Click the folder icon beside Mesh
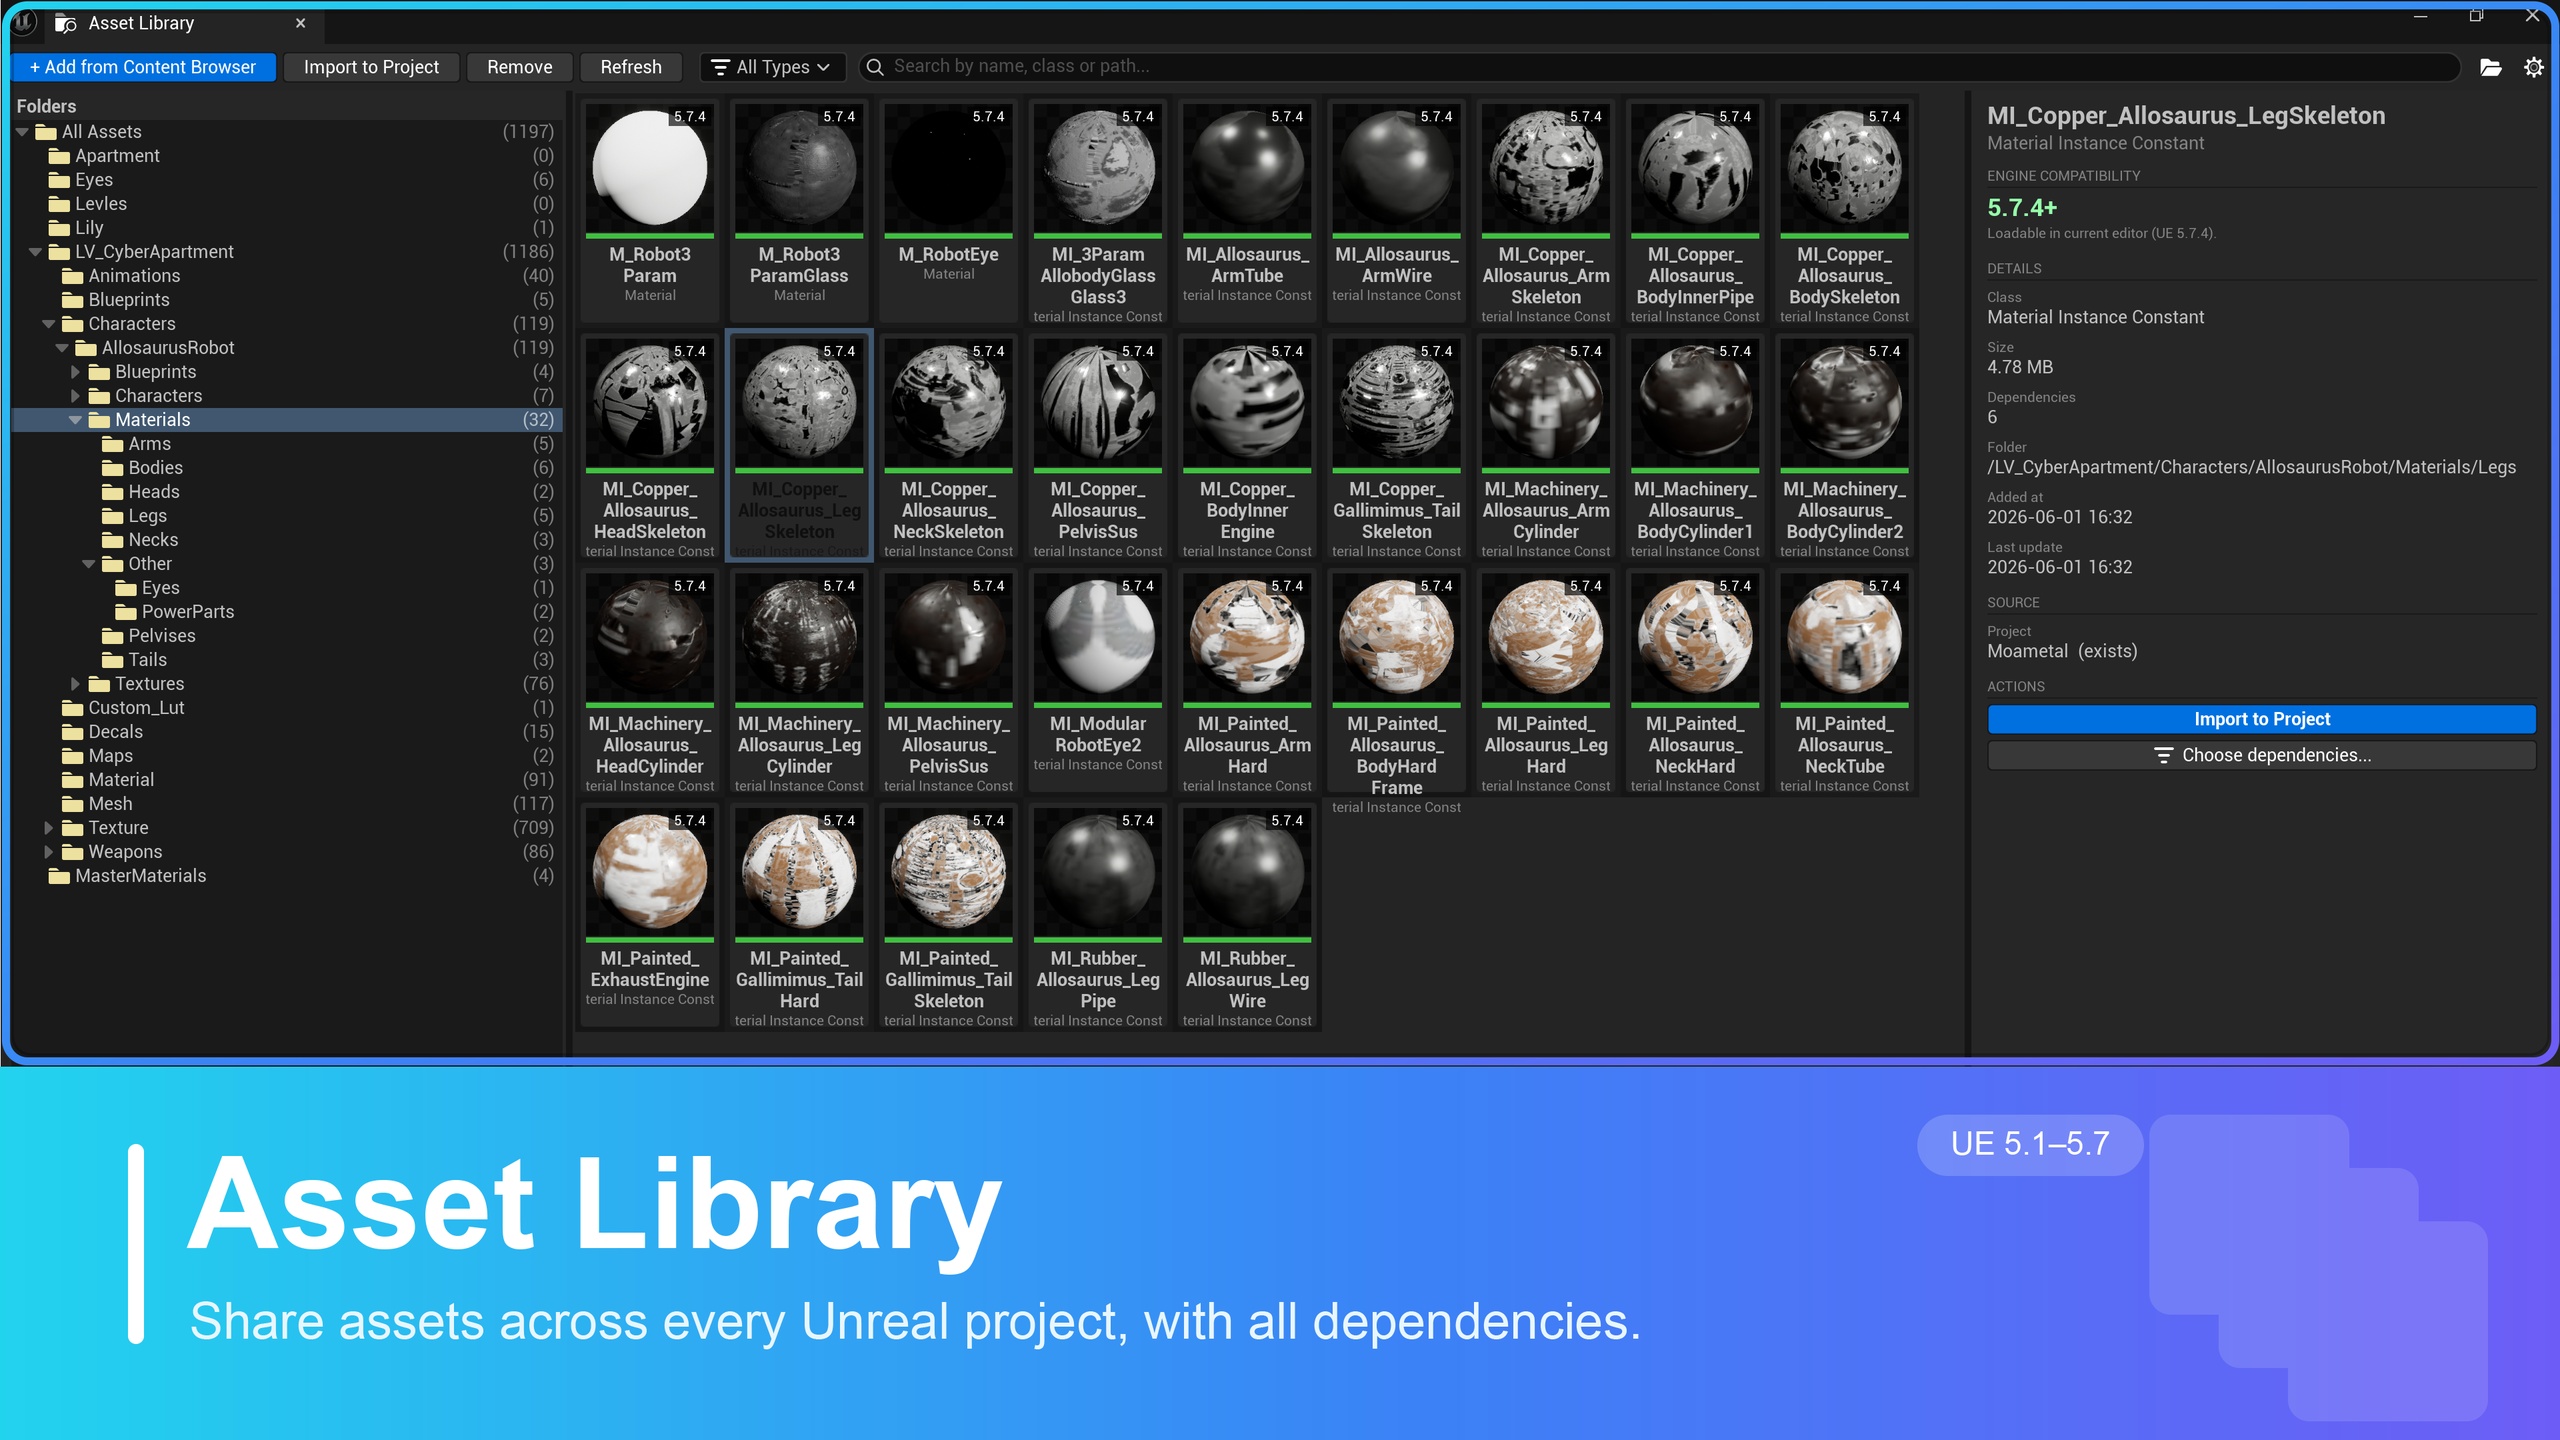This screenshot has height=1440, width=2560. (73, 804)
